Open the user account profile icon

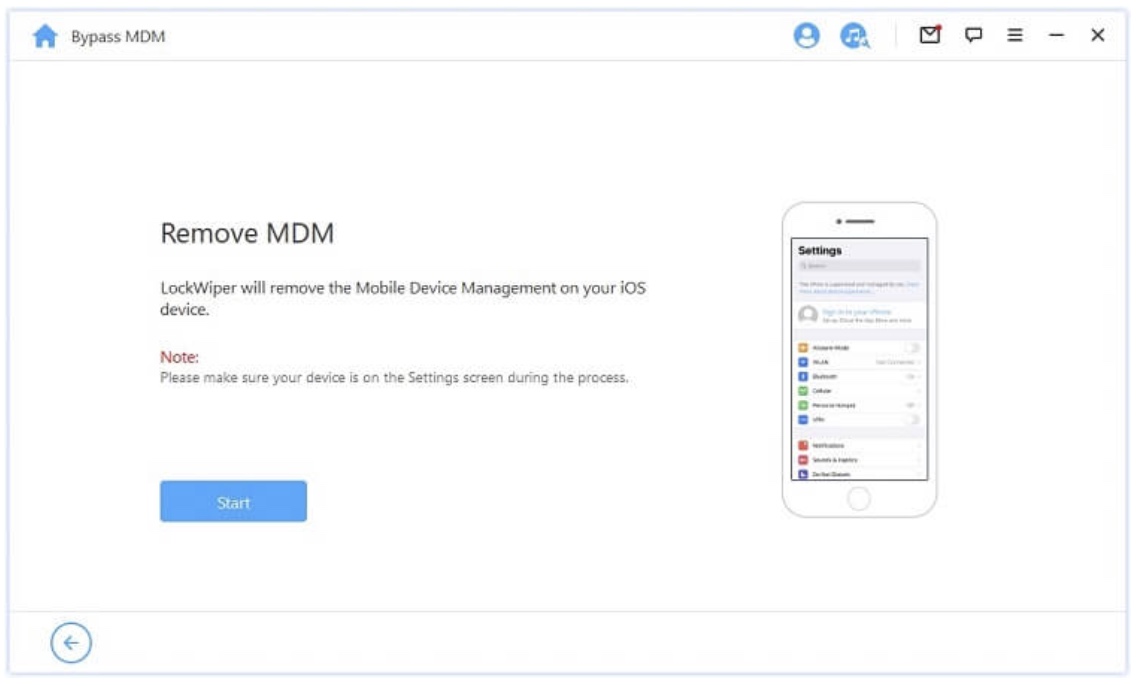click(806, 35)
